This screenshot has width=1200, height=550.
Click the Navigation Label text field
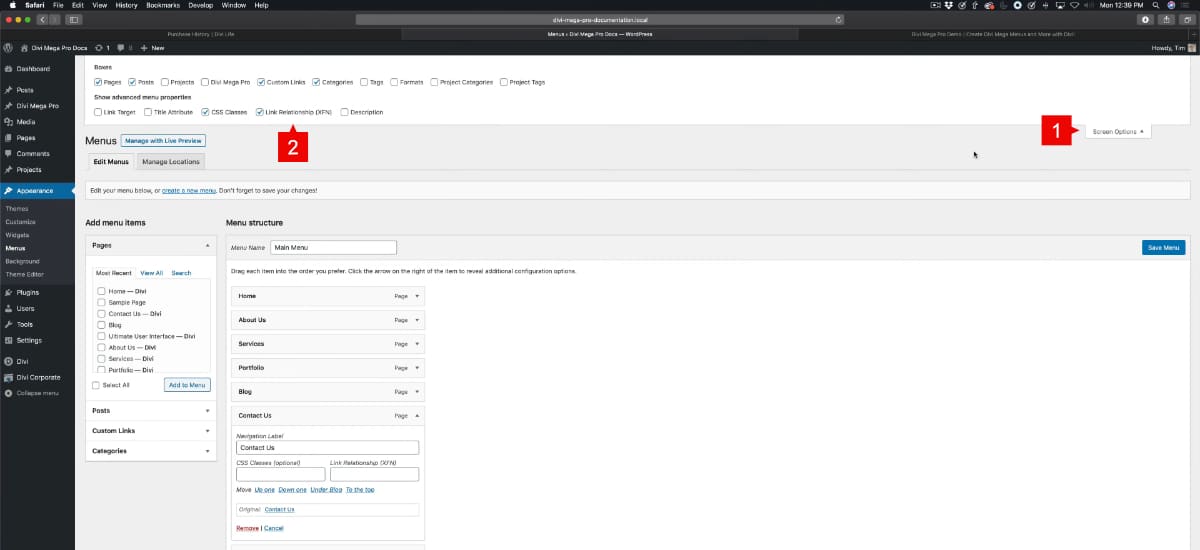point(327,448)
